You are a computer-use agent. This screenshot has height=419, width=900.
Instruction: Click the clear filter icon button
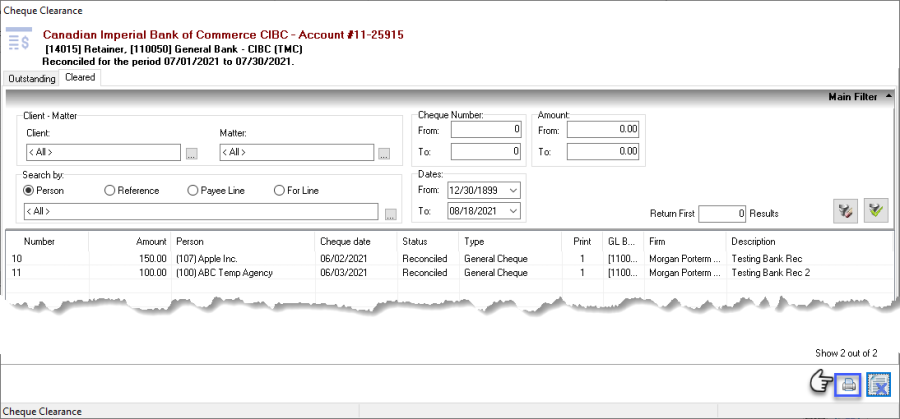coord(845,211)
